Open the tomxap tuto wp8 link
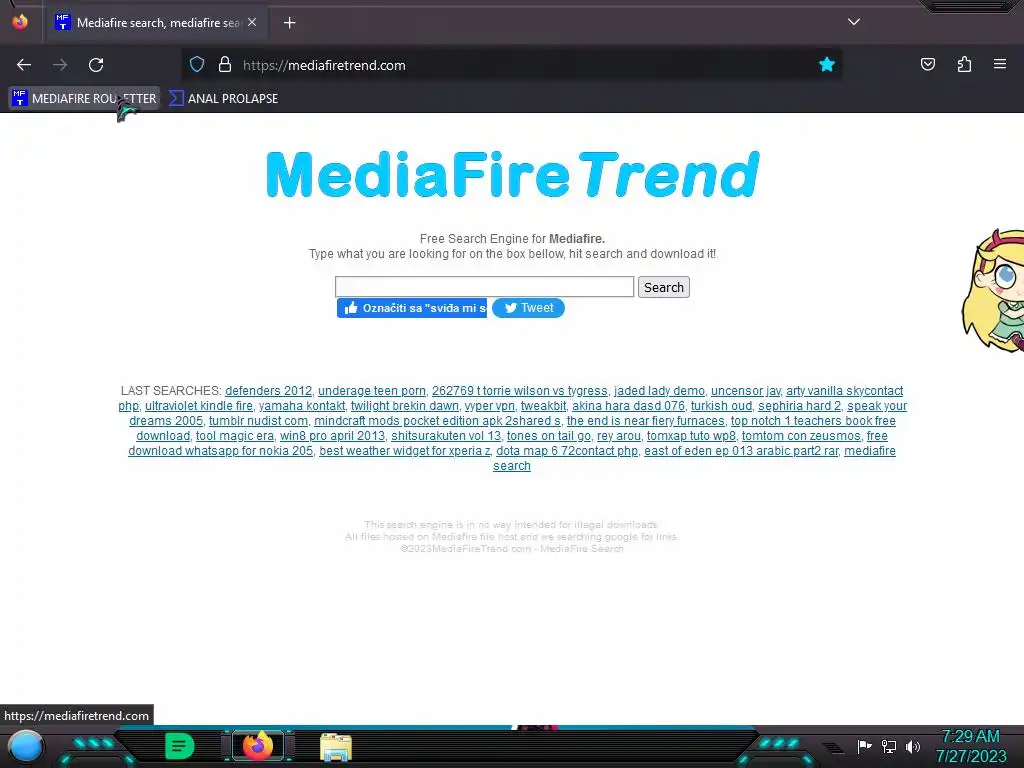 (x=691, y=436)
